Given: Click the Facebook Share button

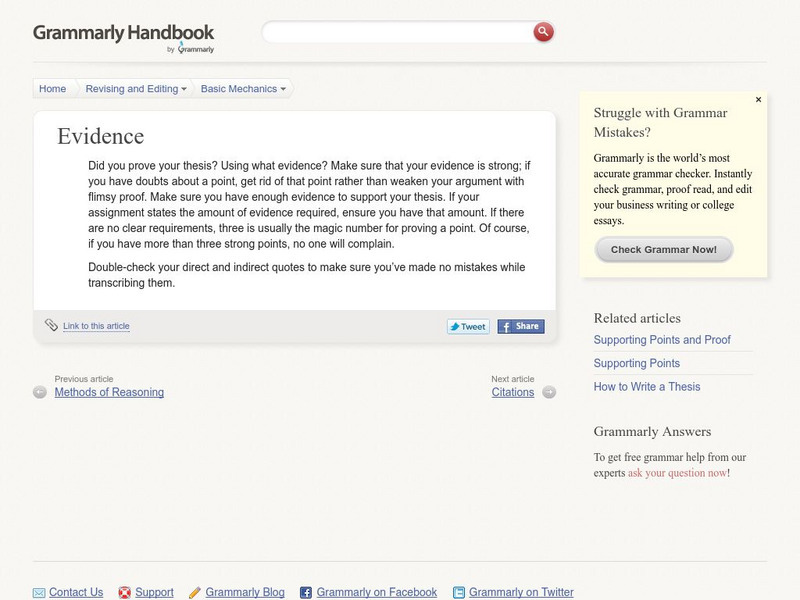Looking at the screenshot, I should (521, 327).
